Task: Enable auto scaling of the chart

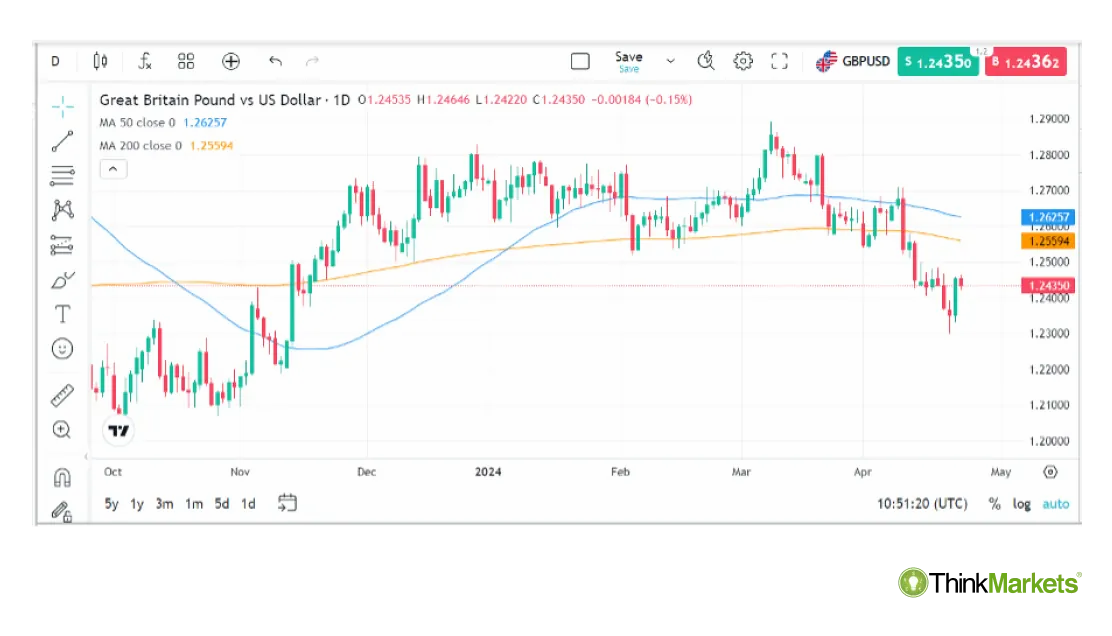Action: [x=1055, y=504]
